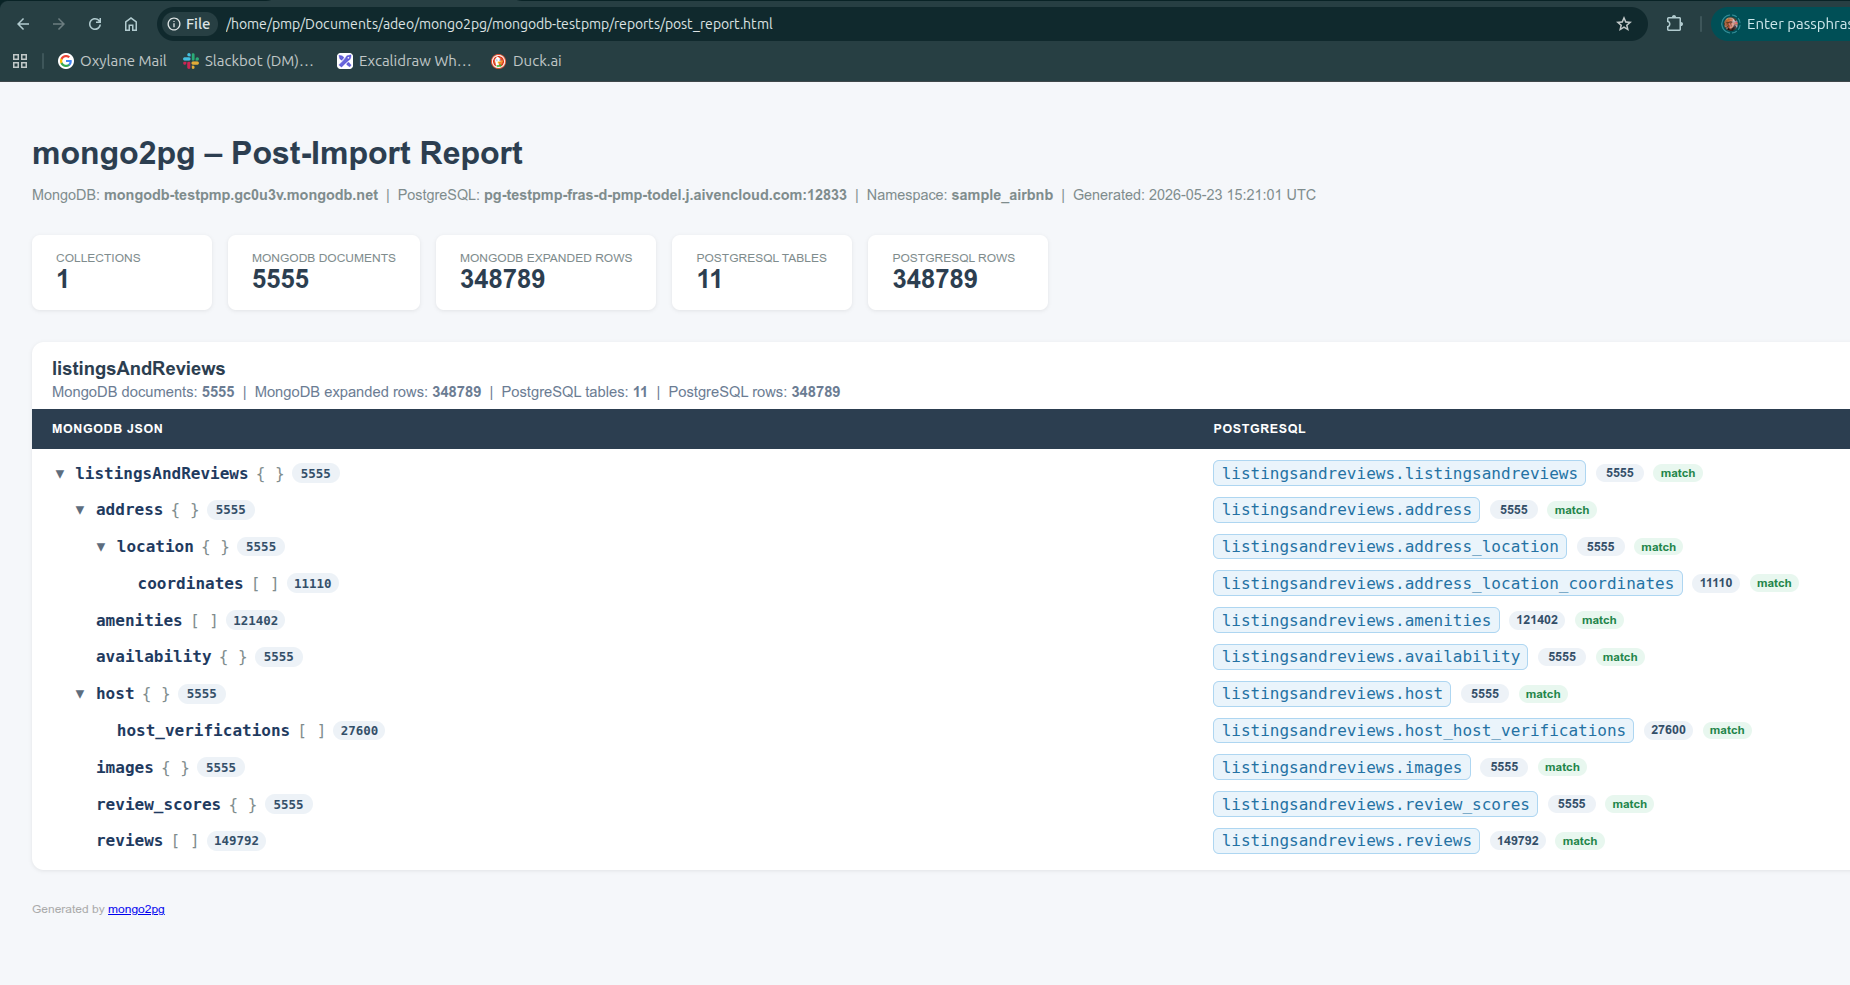
Task: Click the match badge in host_host_verifications row
Action: point(1727,730)
